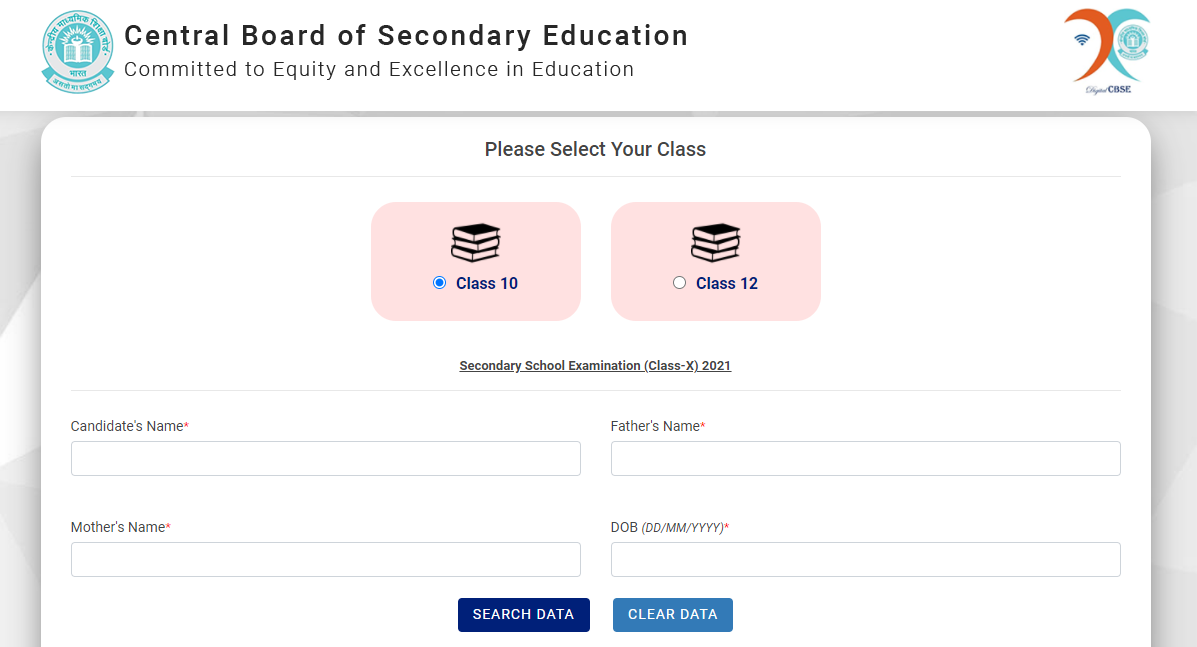1197x647 pixels.
Task: Click the DOB (DD/MM/YYYY) field label
Action: point(669,527)
